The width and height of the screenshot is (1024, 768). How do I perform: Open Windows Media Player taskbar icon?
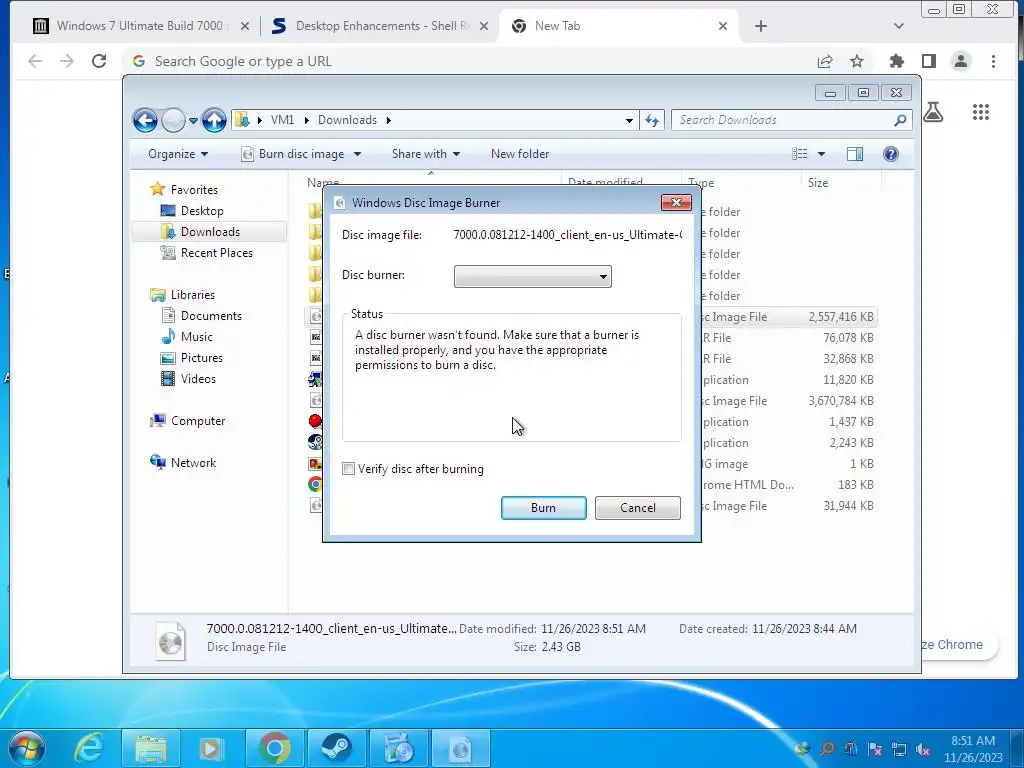(x=212, y=748)
